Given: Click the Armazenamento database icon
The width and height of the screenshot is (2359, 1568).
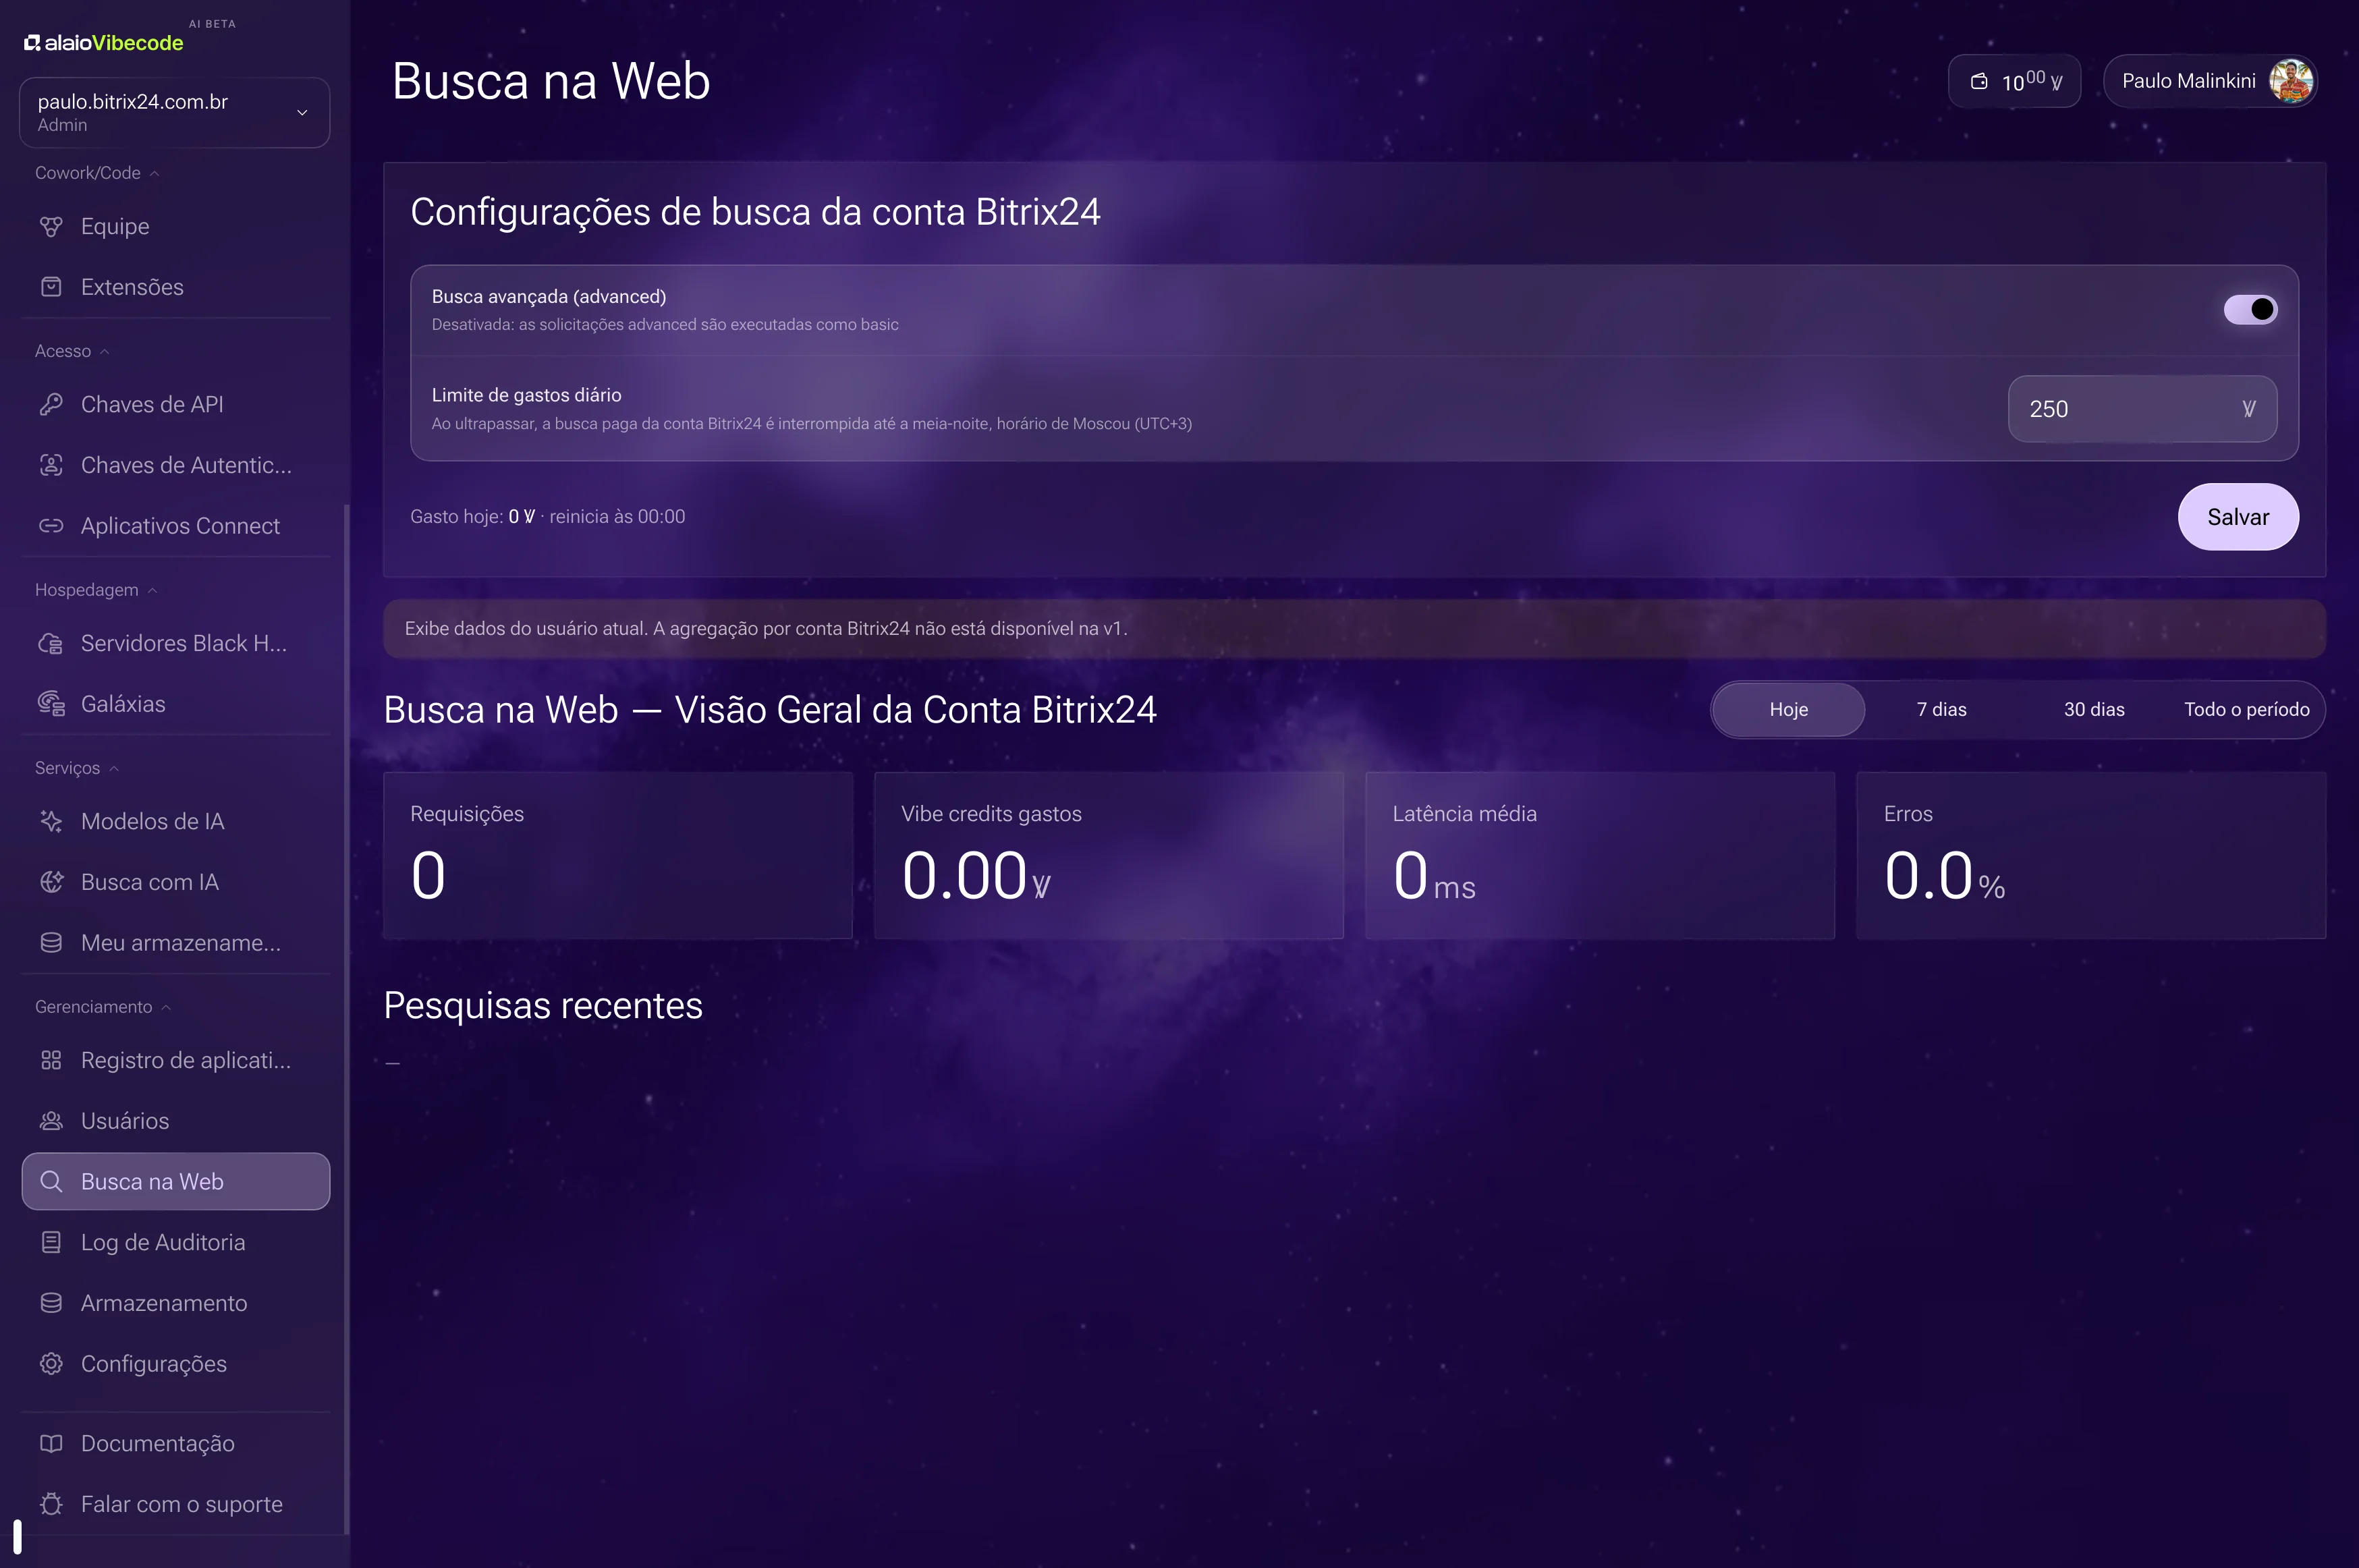Looking at the screenshot, I should pyautogui.click(x=51, y=1303).
